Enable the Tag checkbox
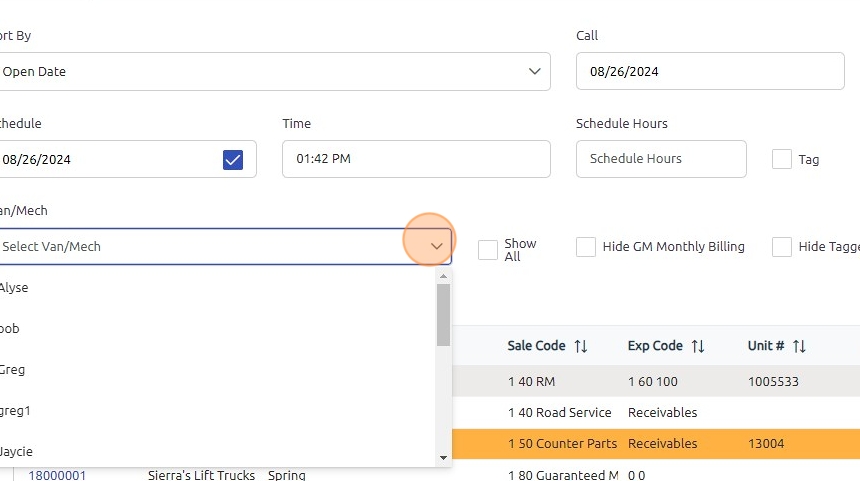Image resolution: width=860 pixels, height=481 pixels. click(782, 159)
